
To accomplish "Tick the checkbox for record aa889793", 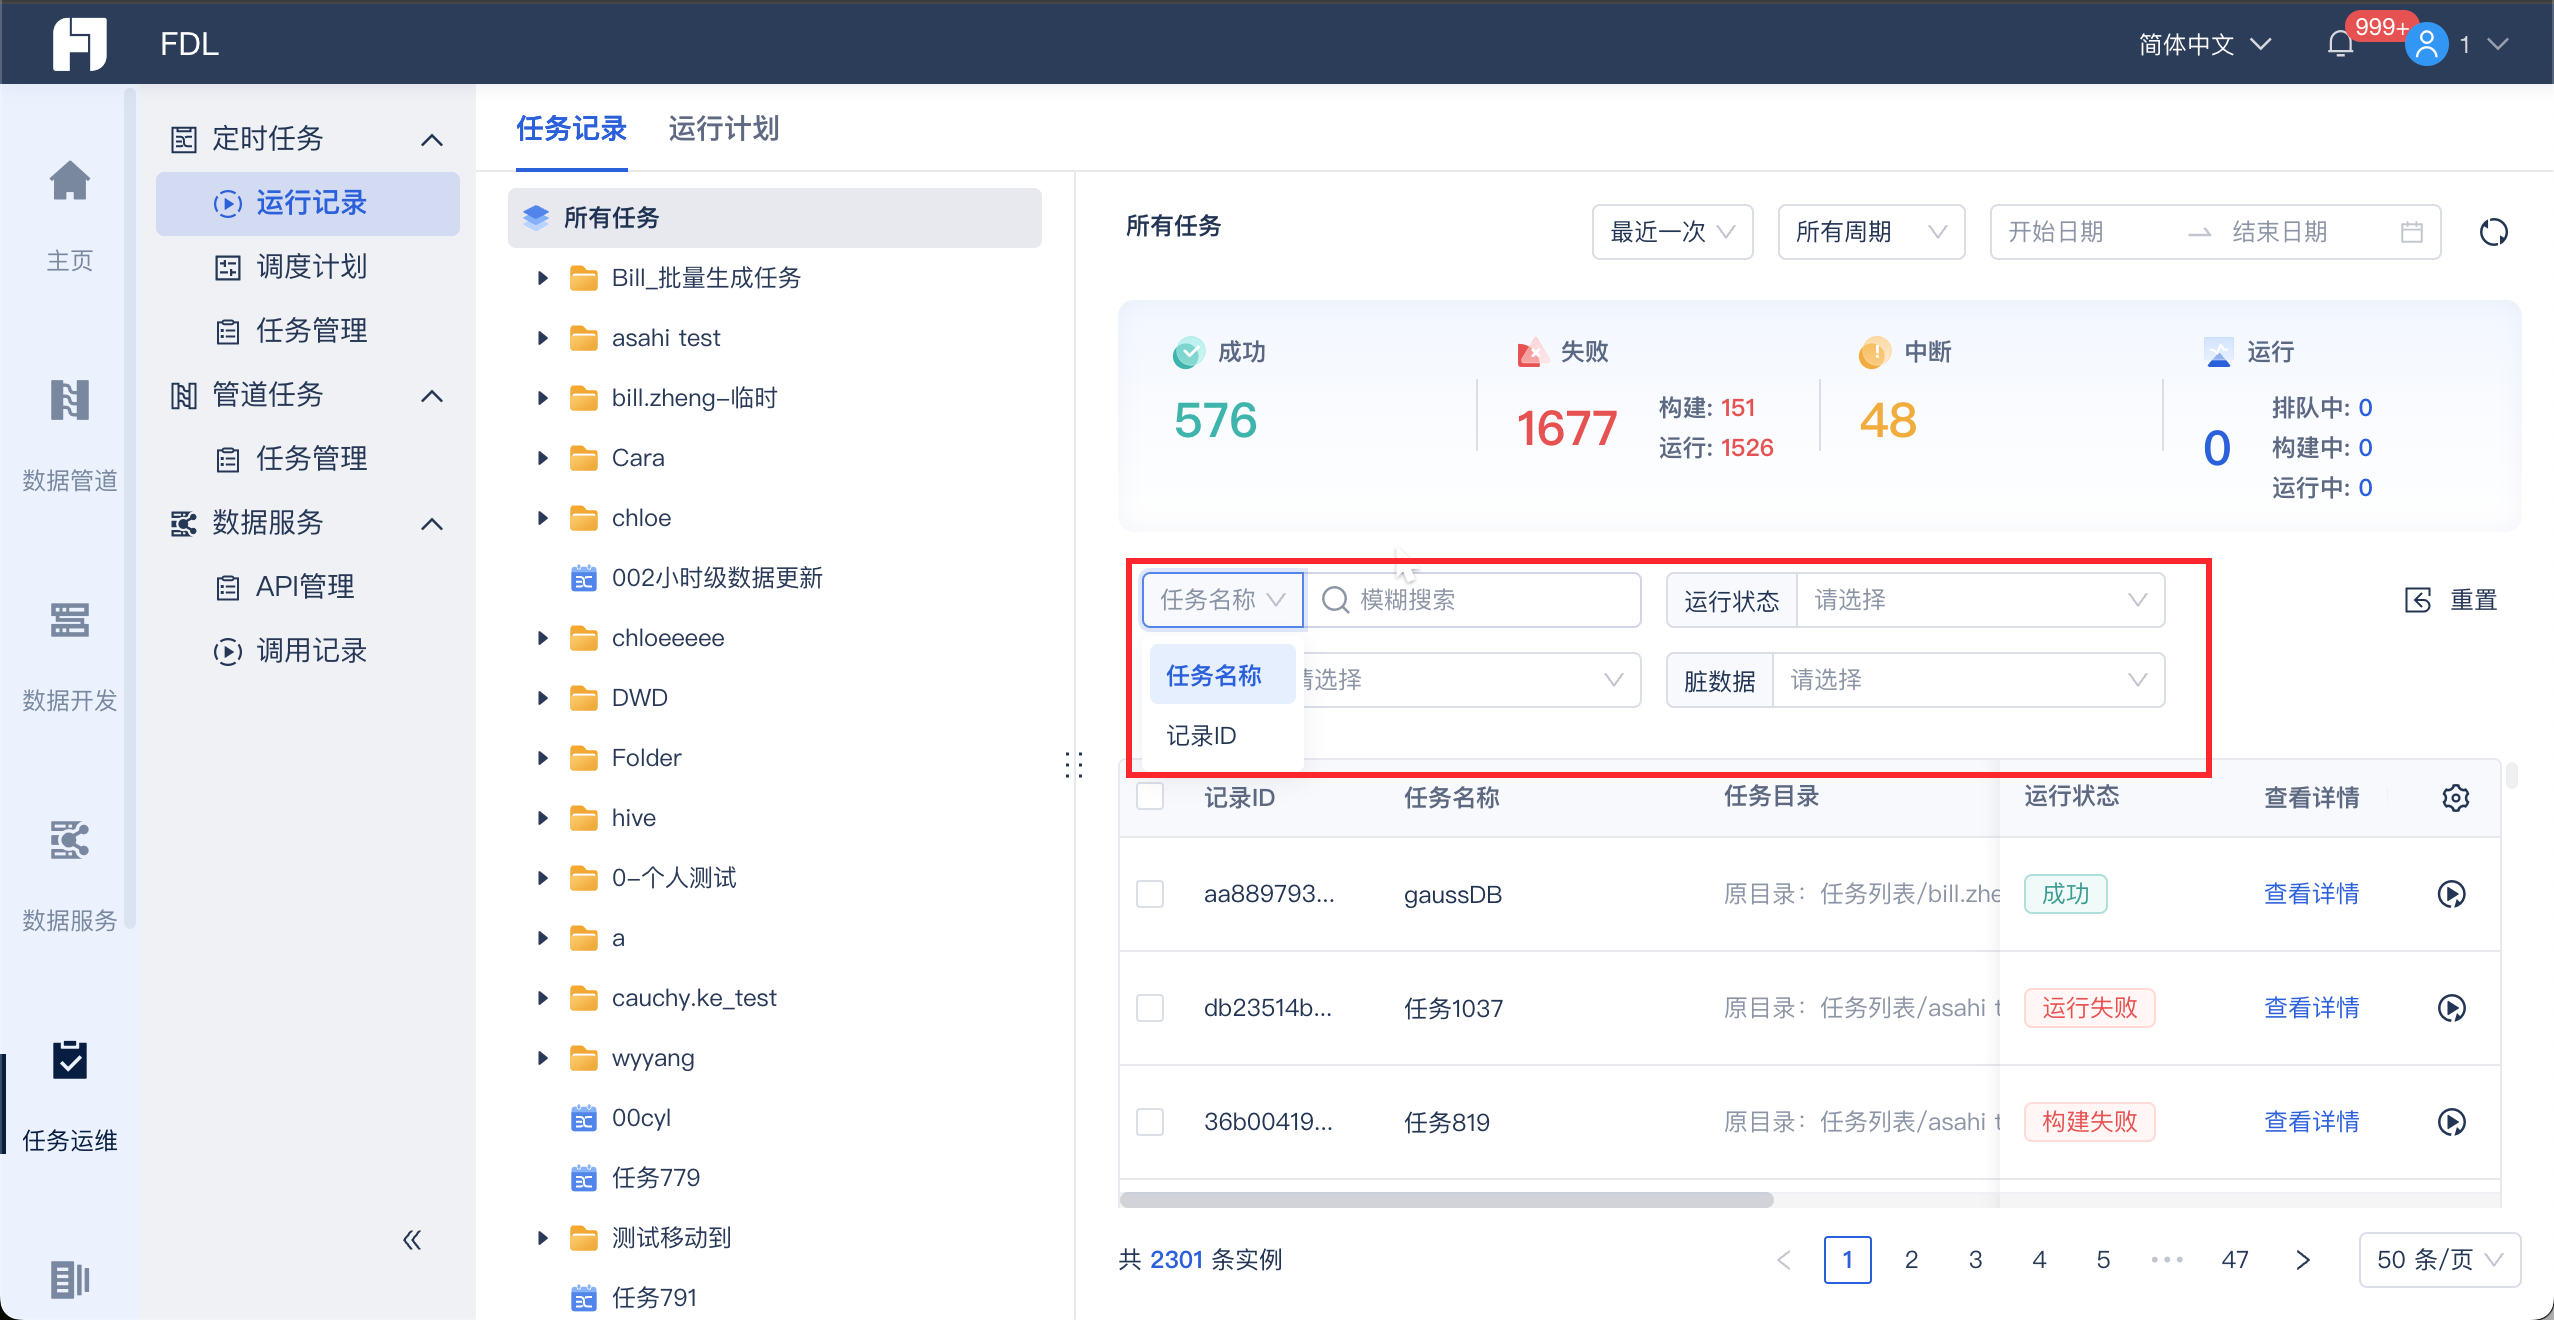I will tap(1150, 894).
